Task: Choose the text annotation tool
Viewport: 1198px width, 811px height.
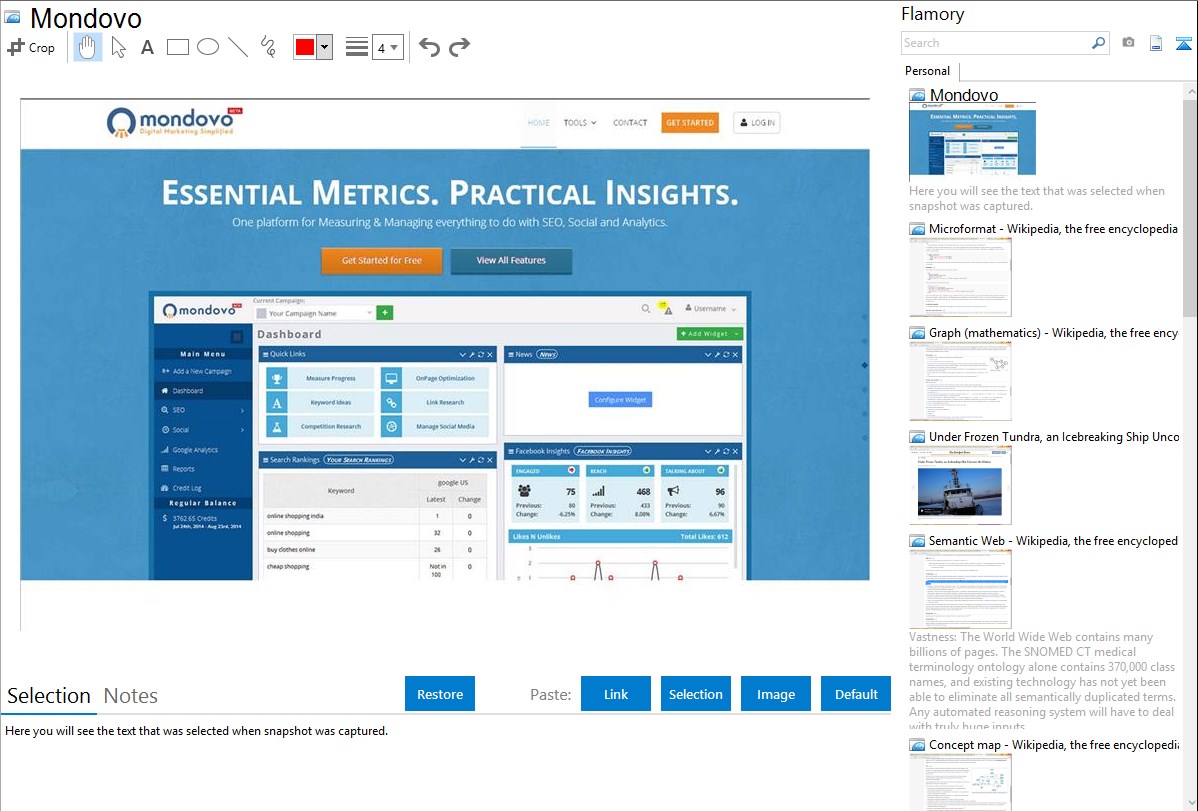Action: click(147, 47)
